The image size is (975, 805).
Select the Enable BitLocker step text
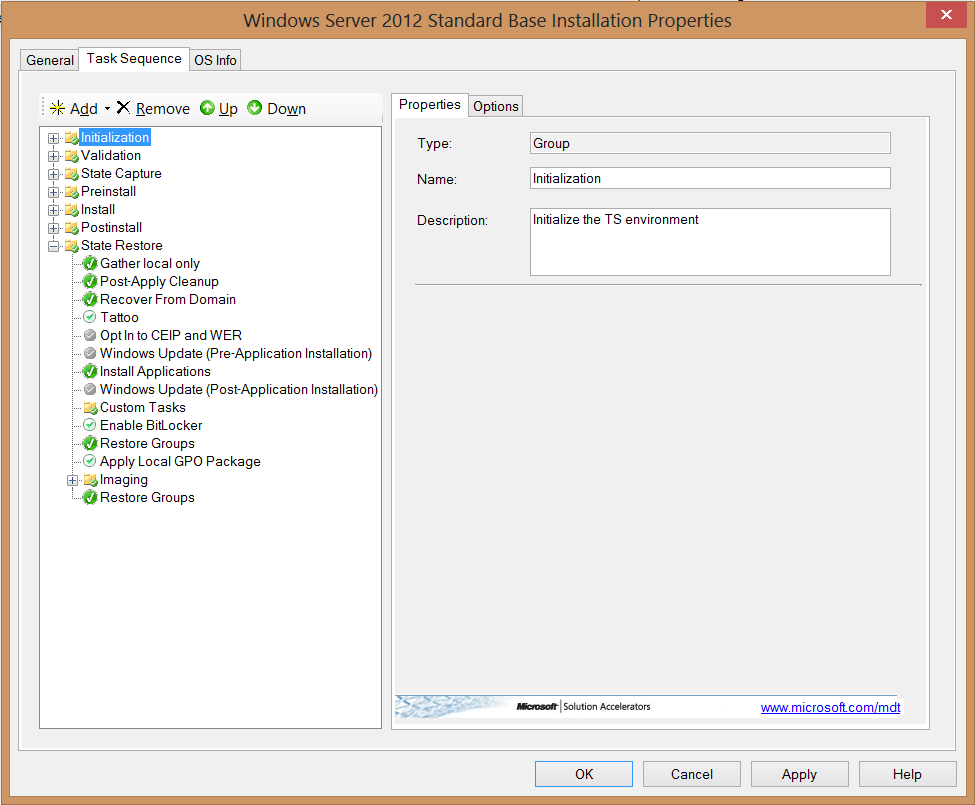pos(151,426)
